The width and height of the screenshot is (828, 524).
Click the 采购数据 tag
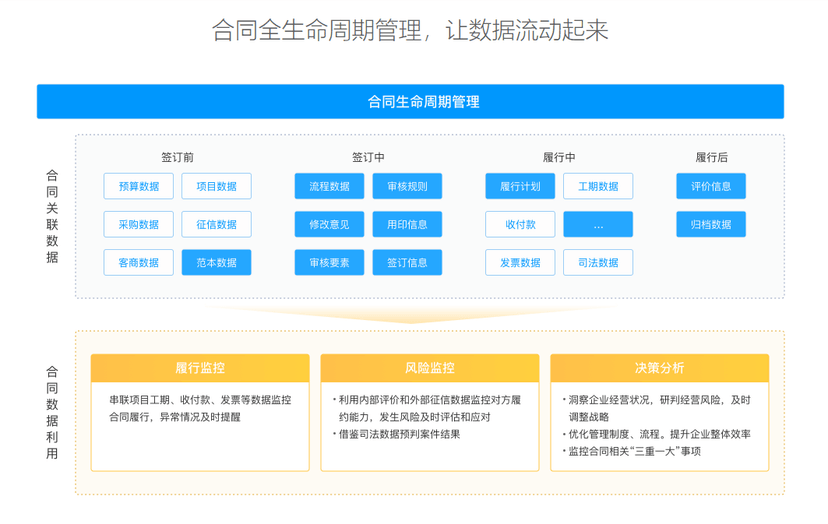138,224
